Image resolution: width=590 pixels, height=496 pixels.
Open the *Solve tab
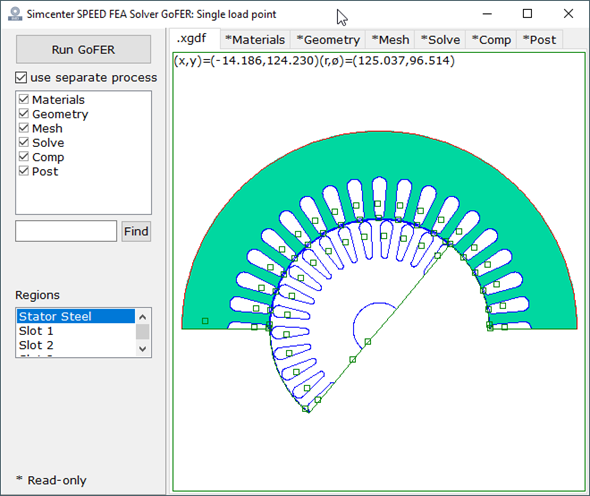pyautogui.click(x=440, y=40)
